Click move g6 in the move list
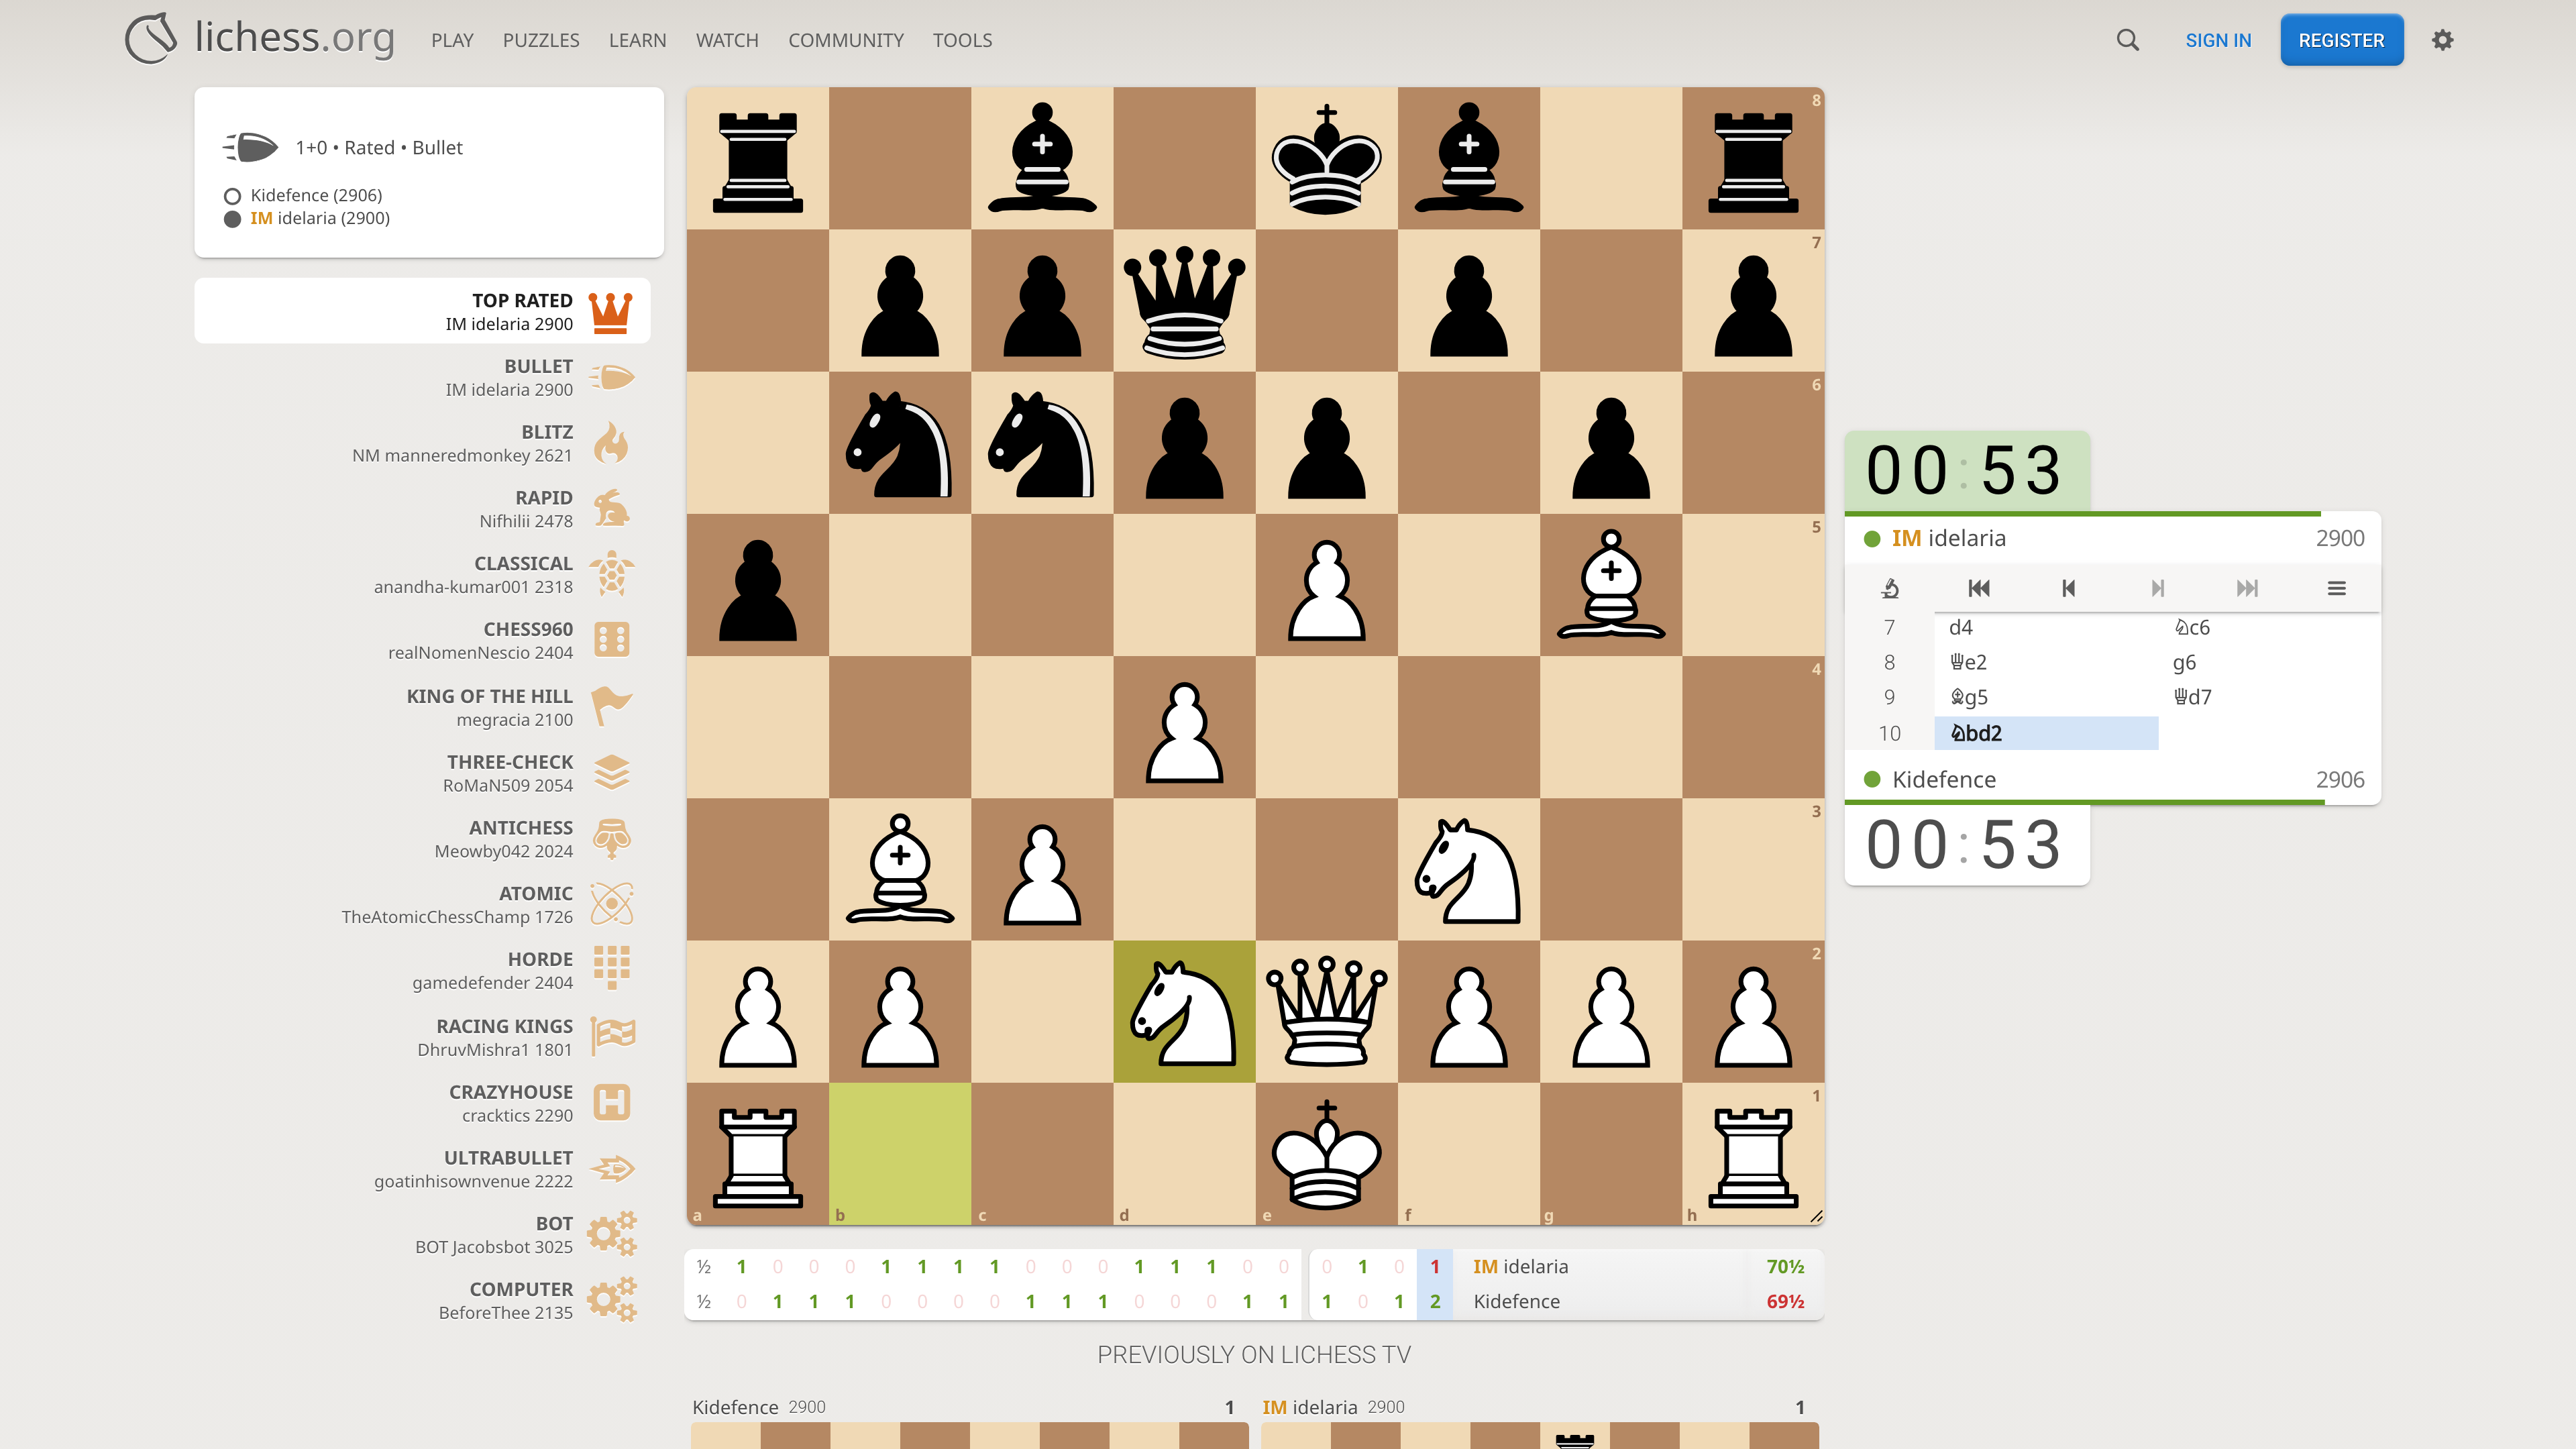 click(x=2269, y=662)
